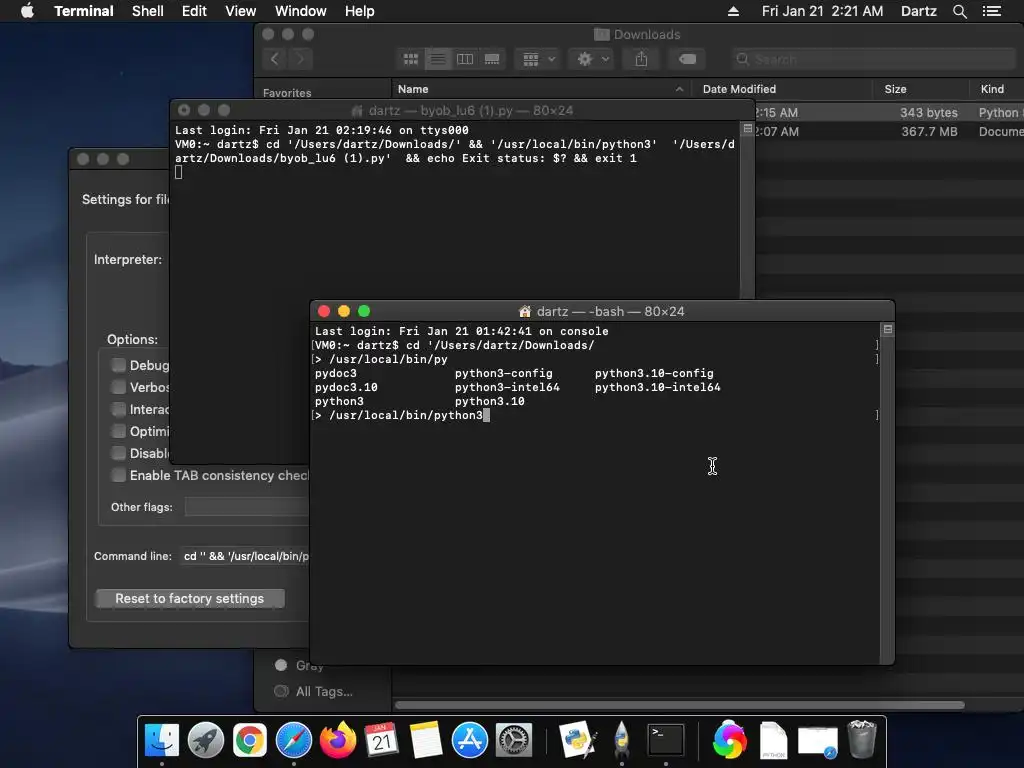Switch Finder to gallery view
This screenshot has height=768, width=1024.
[492, 59]
